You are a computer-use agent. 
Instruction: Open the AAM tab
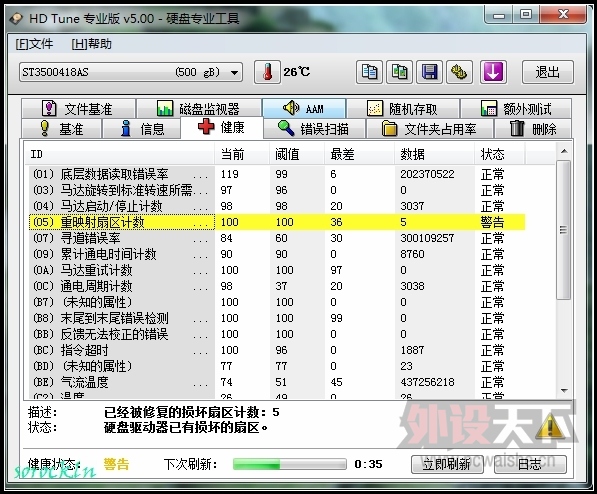(304, 109)
